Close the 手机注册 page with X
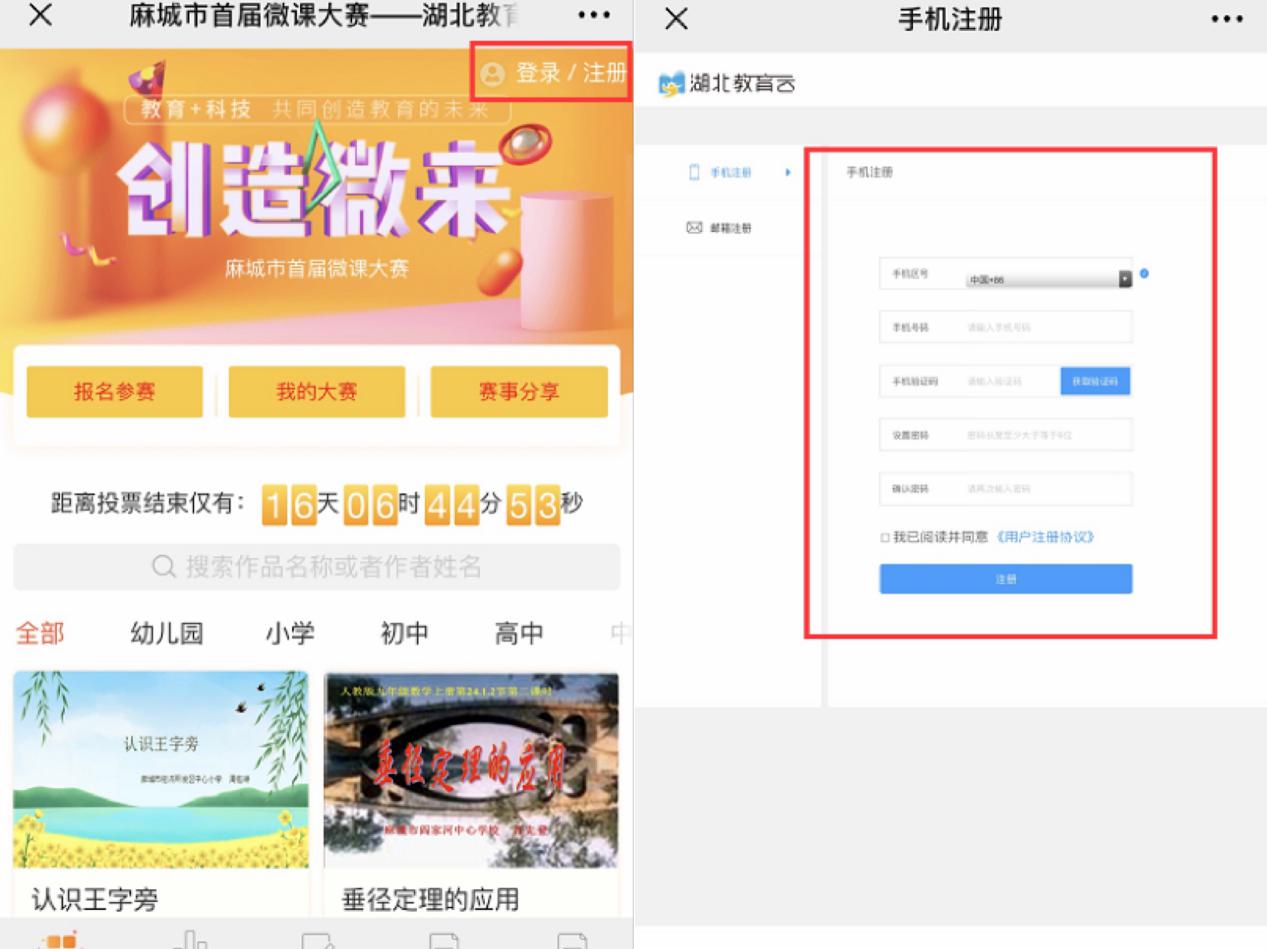Viewport: 1267px width, 949px height. tap(676, 19)
